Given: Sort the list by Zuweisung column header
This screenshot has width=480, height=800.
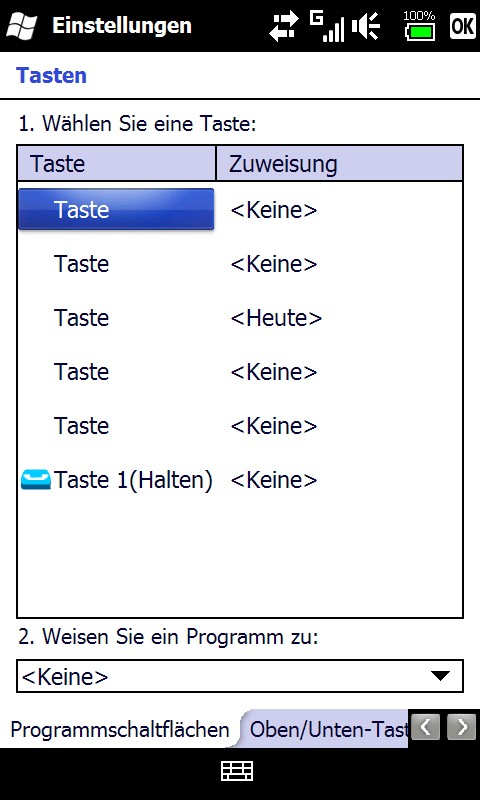Looking at the screenshot, I should click(340, 164).
